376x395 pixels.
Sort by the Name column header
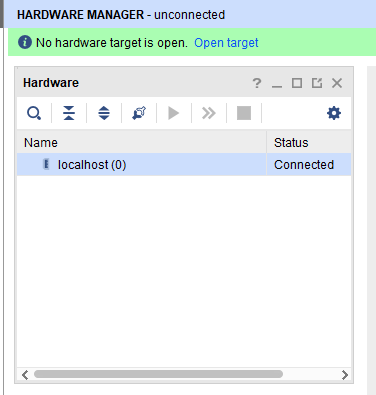pos(142,143)
